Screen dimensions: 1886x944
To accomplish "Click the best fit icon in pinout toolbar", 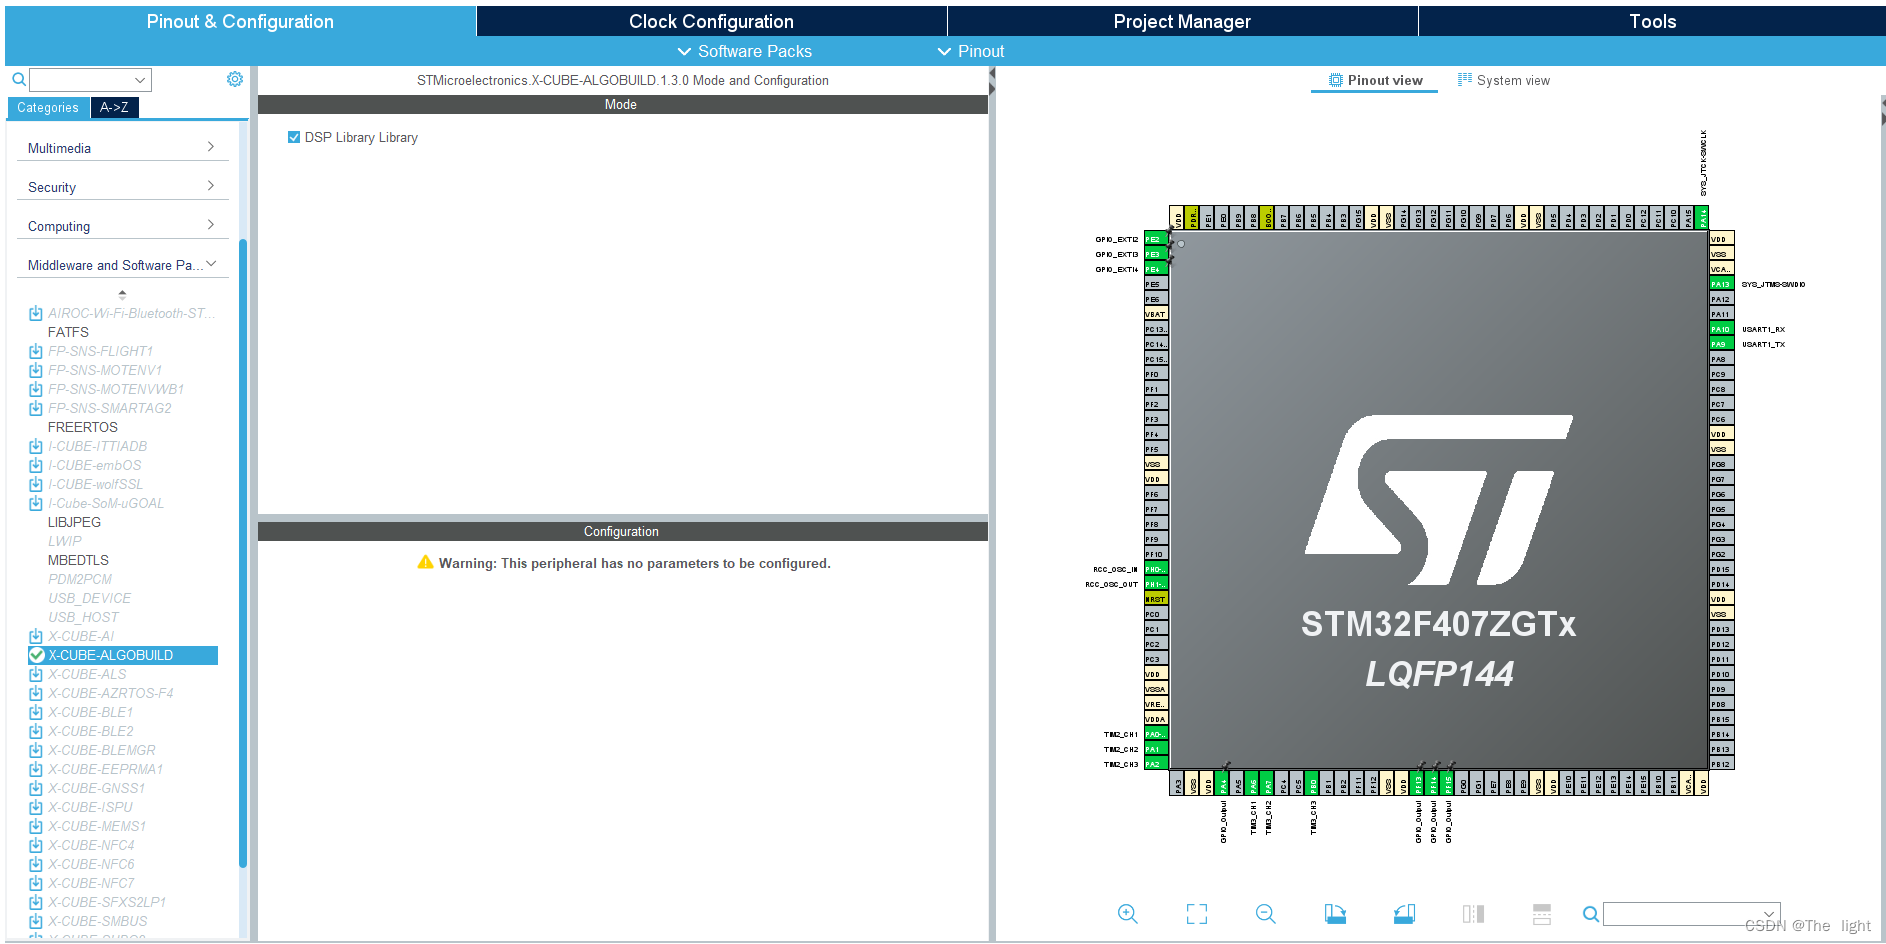I will click(1197, 913).
